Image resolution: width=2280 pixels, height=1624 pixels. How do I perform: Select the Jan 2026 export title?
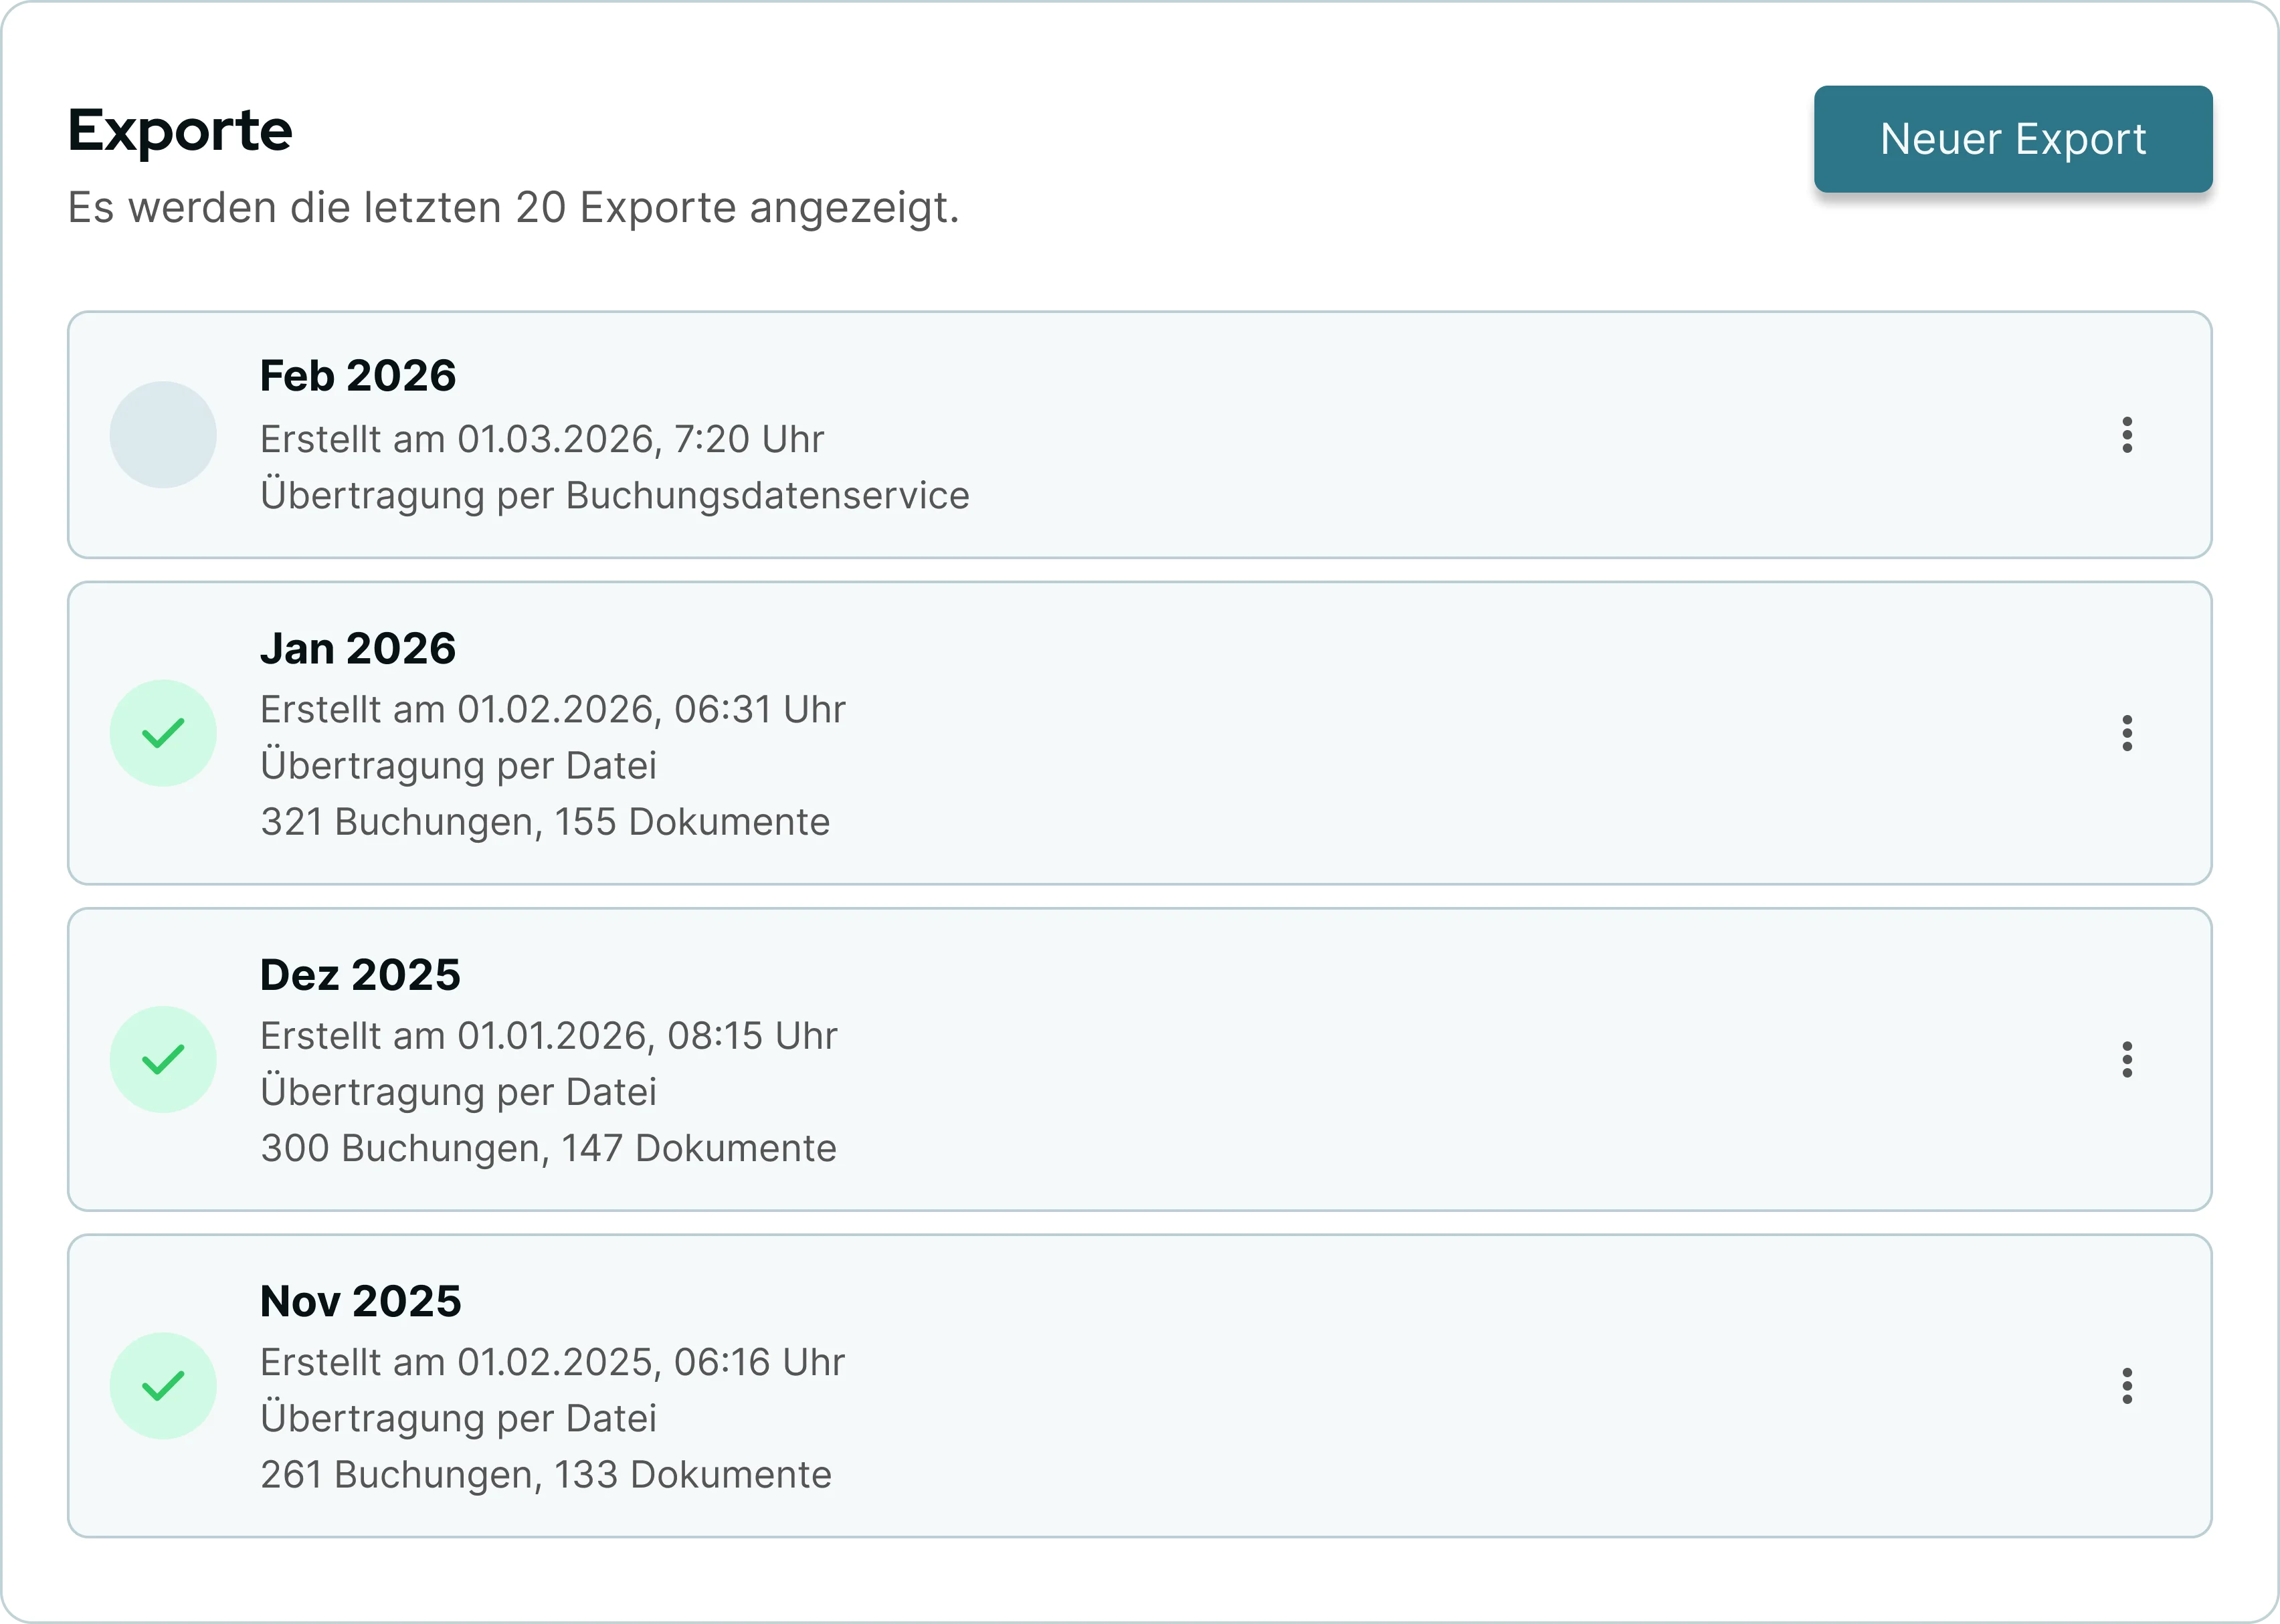click(x=358, y=648)
